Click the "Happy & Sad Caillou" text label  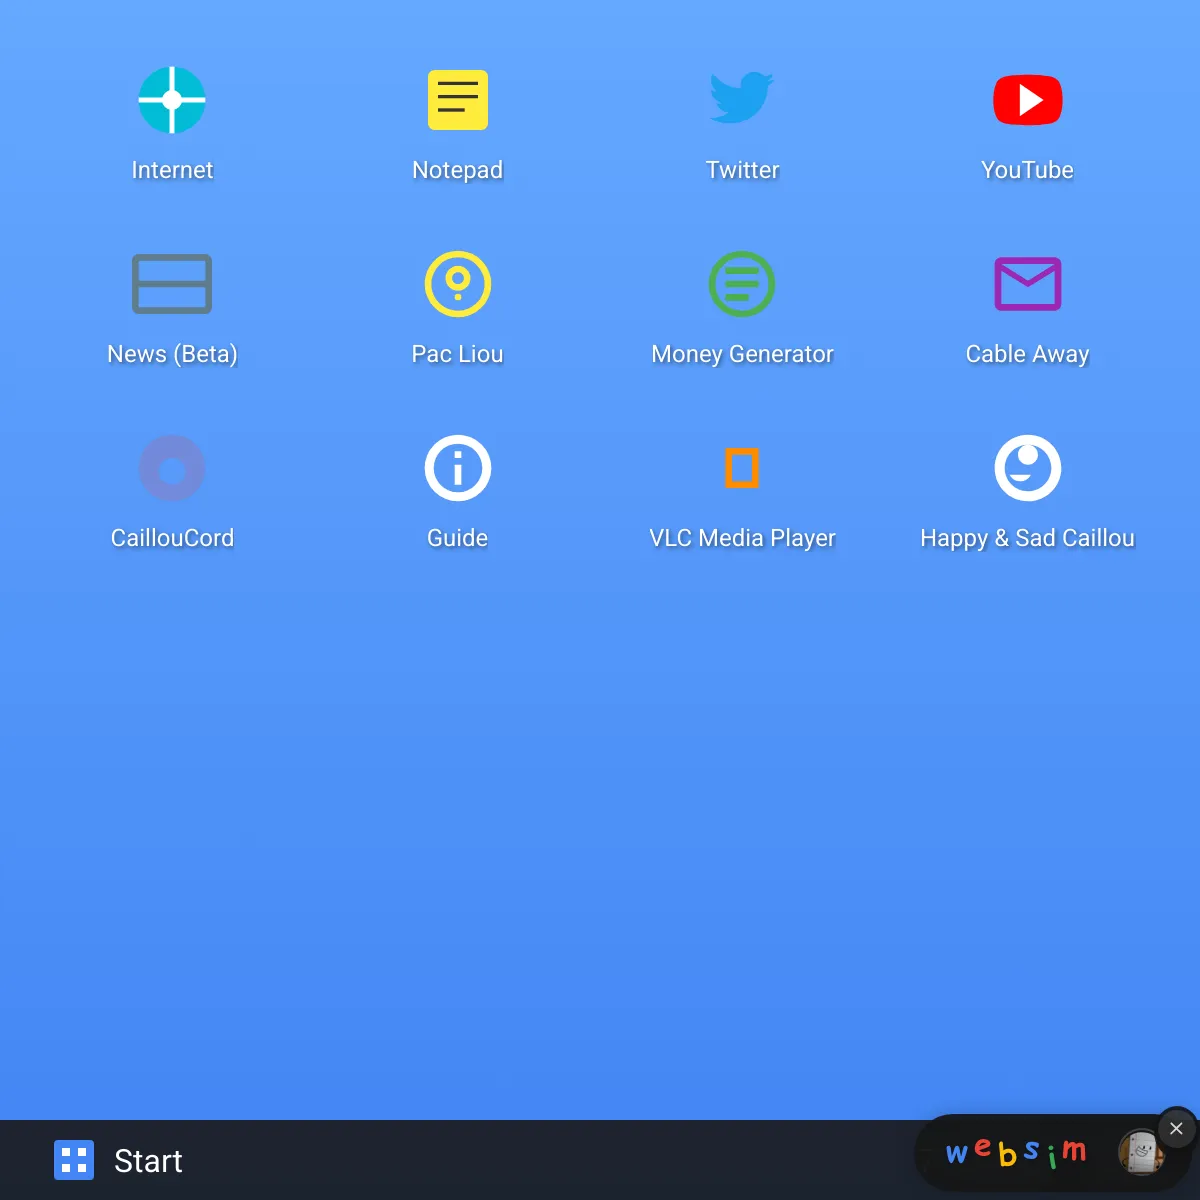tap(1027, 538)
